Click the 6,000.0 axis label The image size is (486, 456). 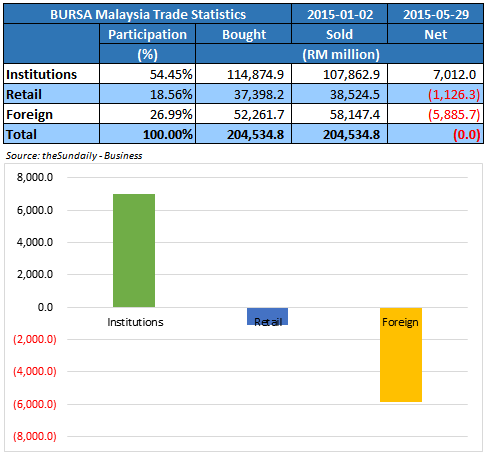[x=35, y=210]
